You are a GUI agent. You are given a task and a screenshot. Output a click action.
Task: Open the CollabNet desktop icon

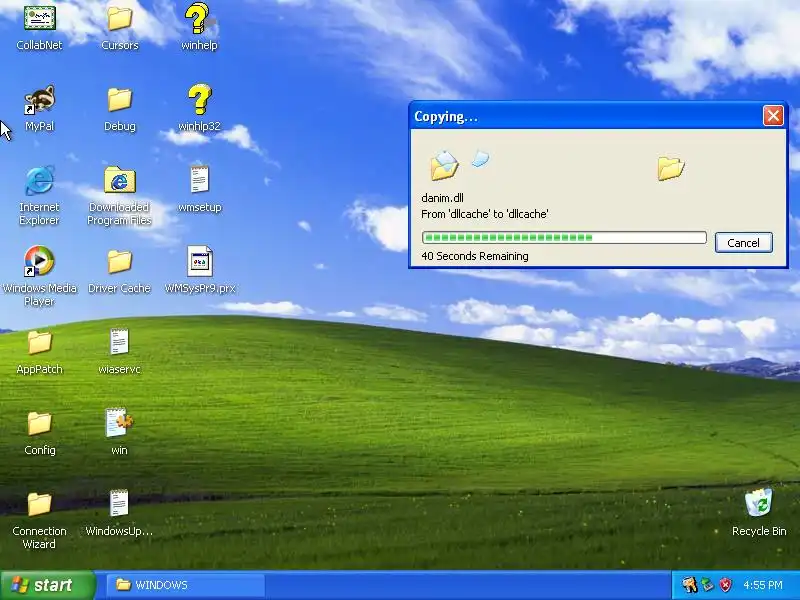click(39, 18)
